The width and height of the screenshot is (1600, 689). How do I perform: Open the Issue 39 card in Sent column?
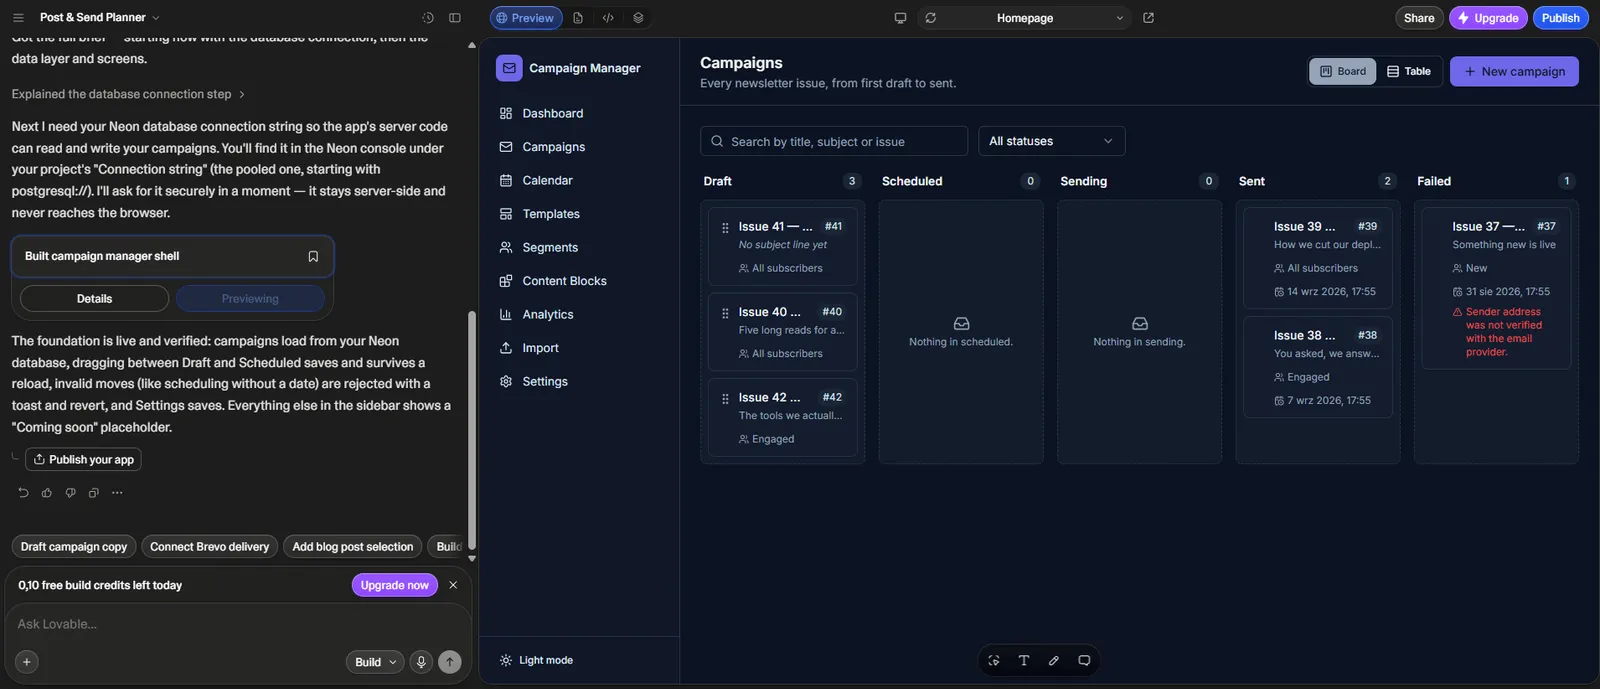tap(1318, 258)
